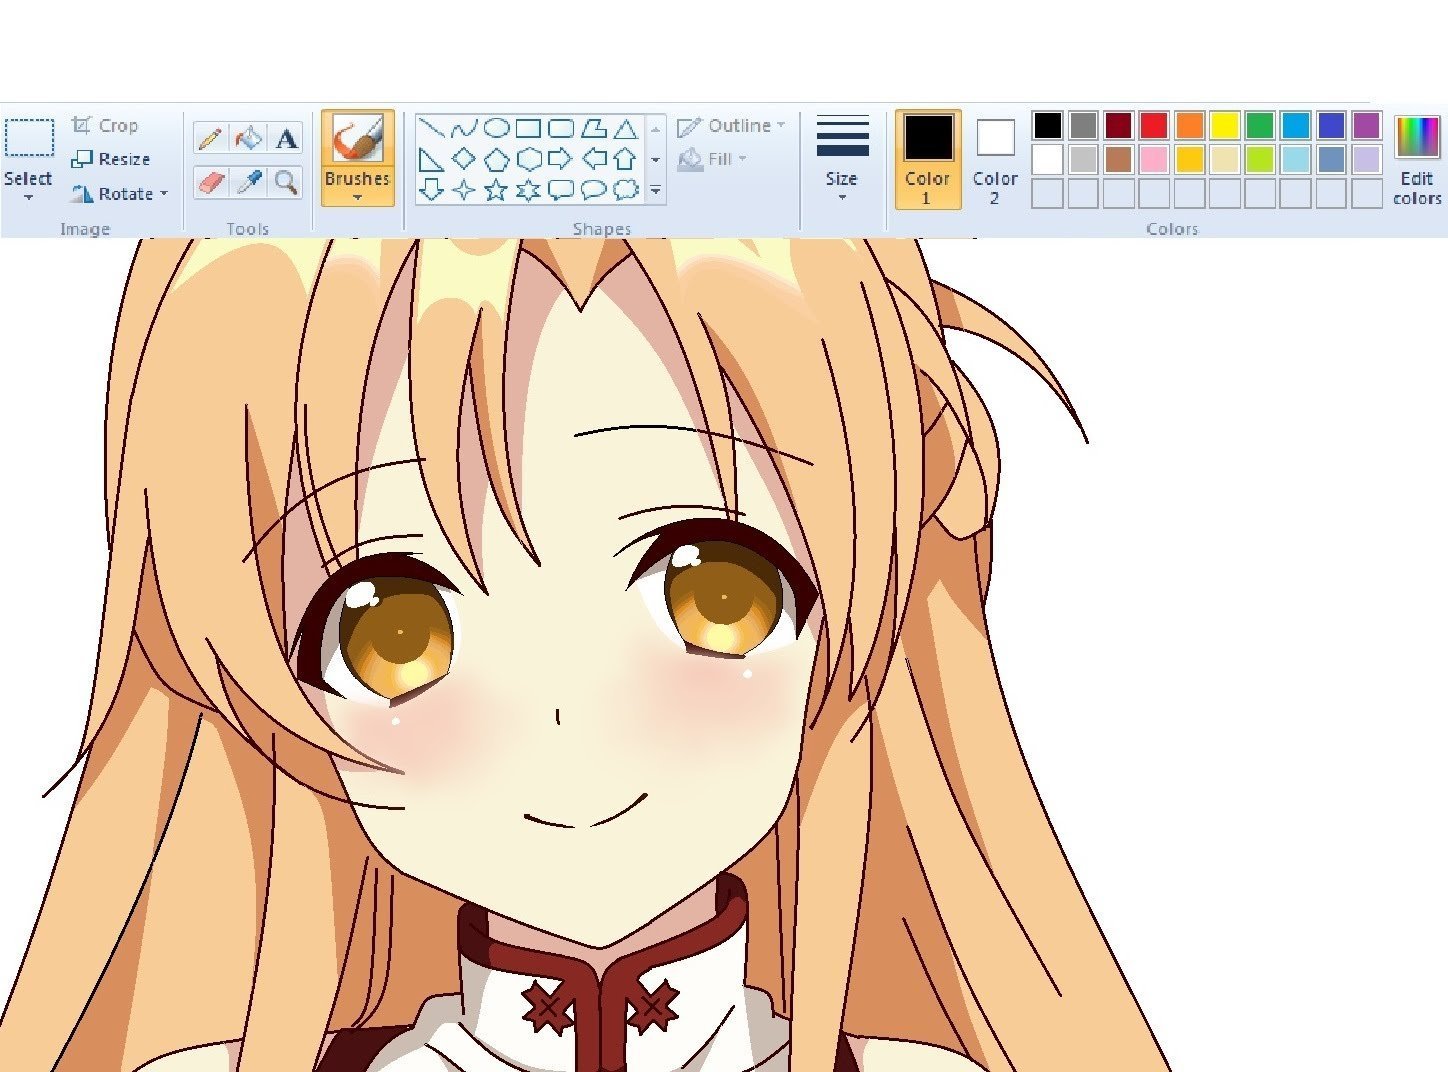Pick the straight Line shape
The image size is (1448, 1072).
(431, 128)
